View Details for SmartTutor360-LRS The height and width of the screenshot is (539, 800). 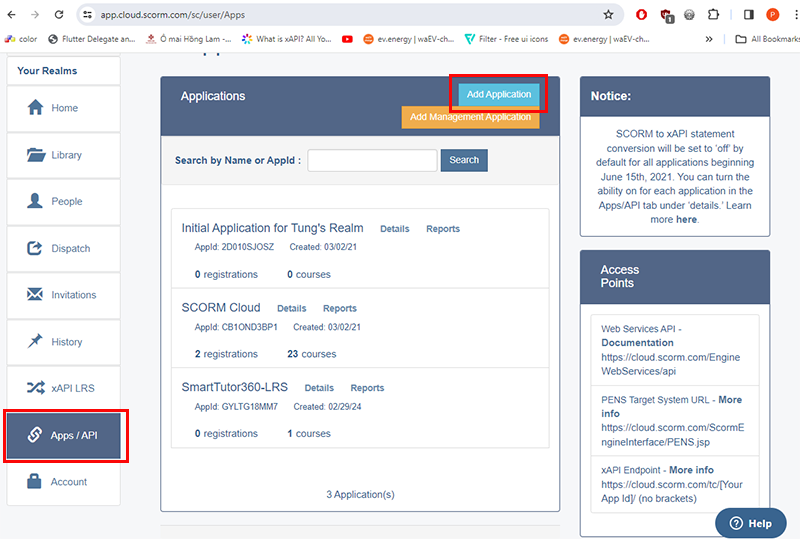click(319, 388)
